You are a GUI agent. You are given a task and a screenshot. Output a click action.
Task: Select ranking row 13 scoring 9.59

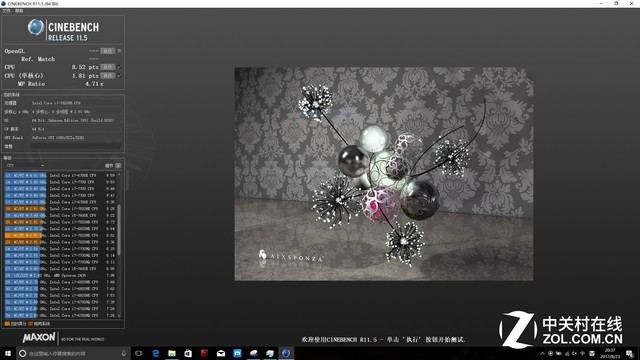point(60,176)
